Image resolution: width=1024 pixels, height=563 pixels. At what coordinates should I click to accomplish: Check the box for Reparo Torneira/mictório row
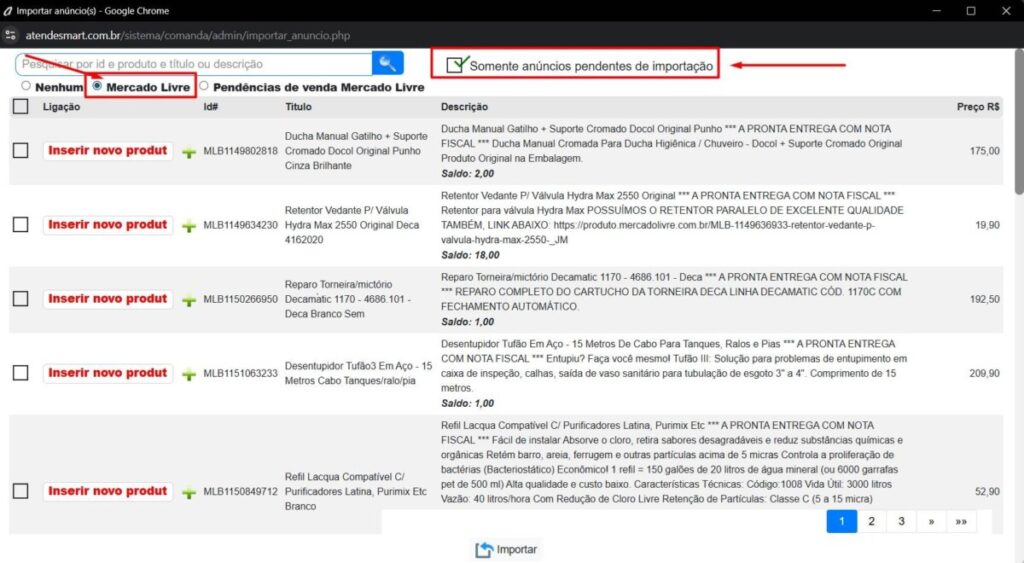(20, 298)
